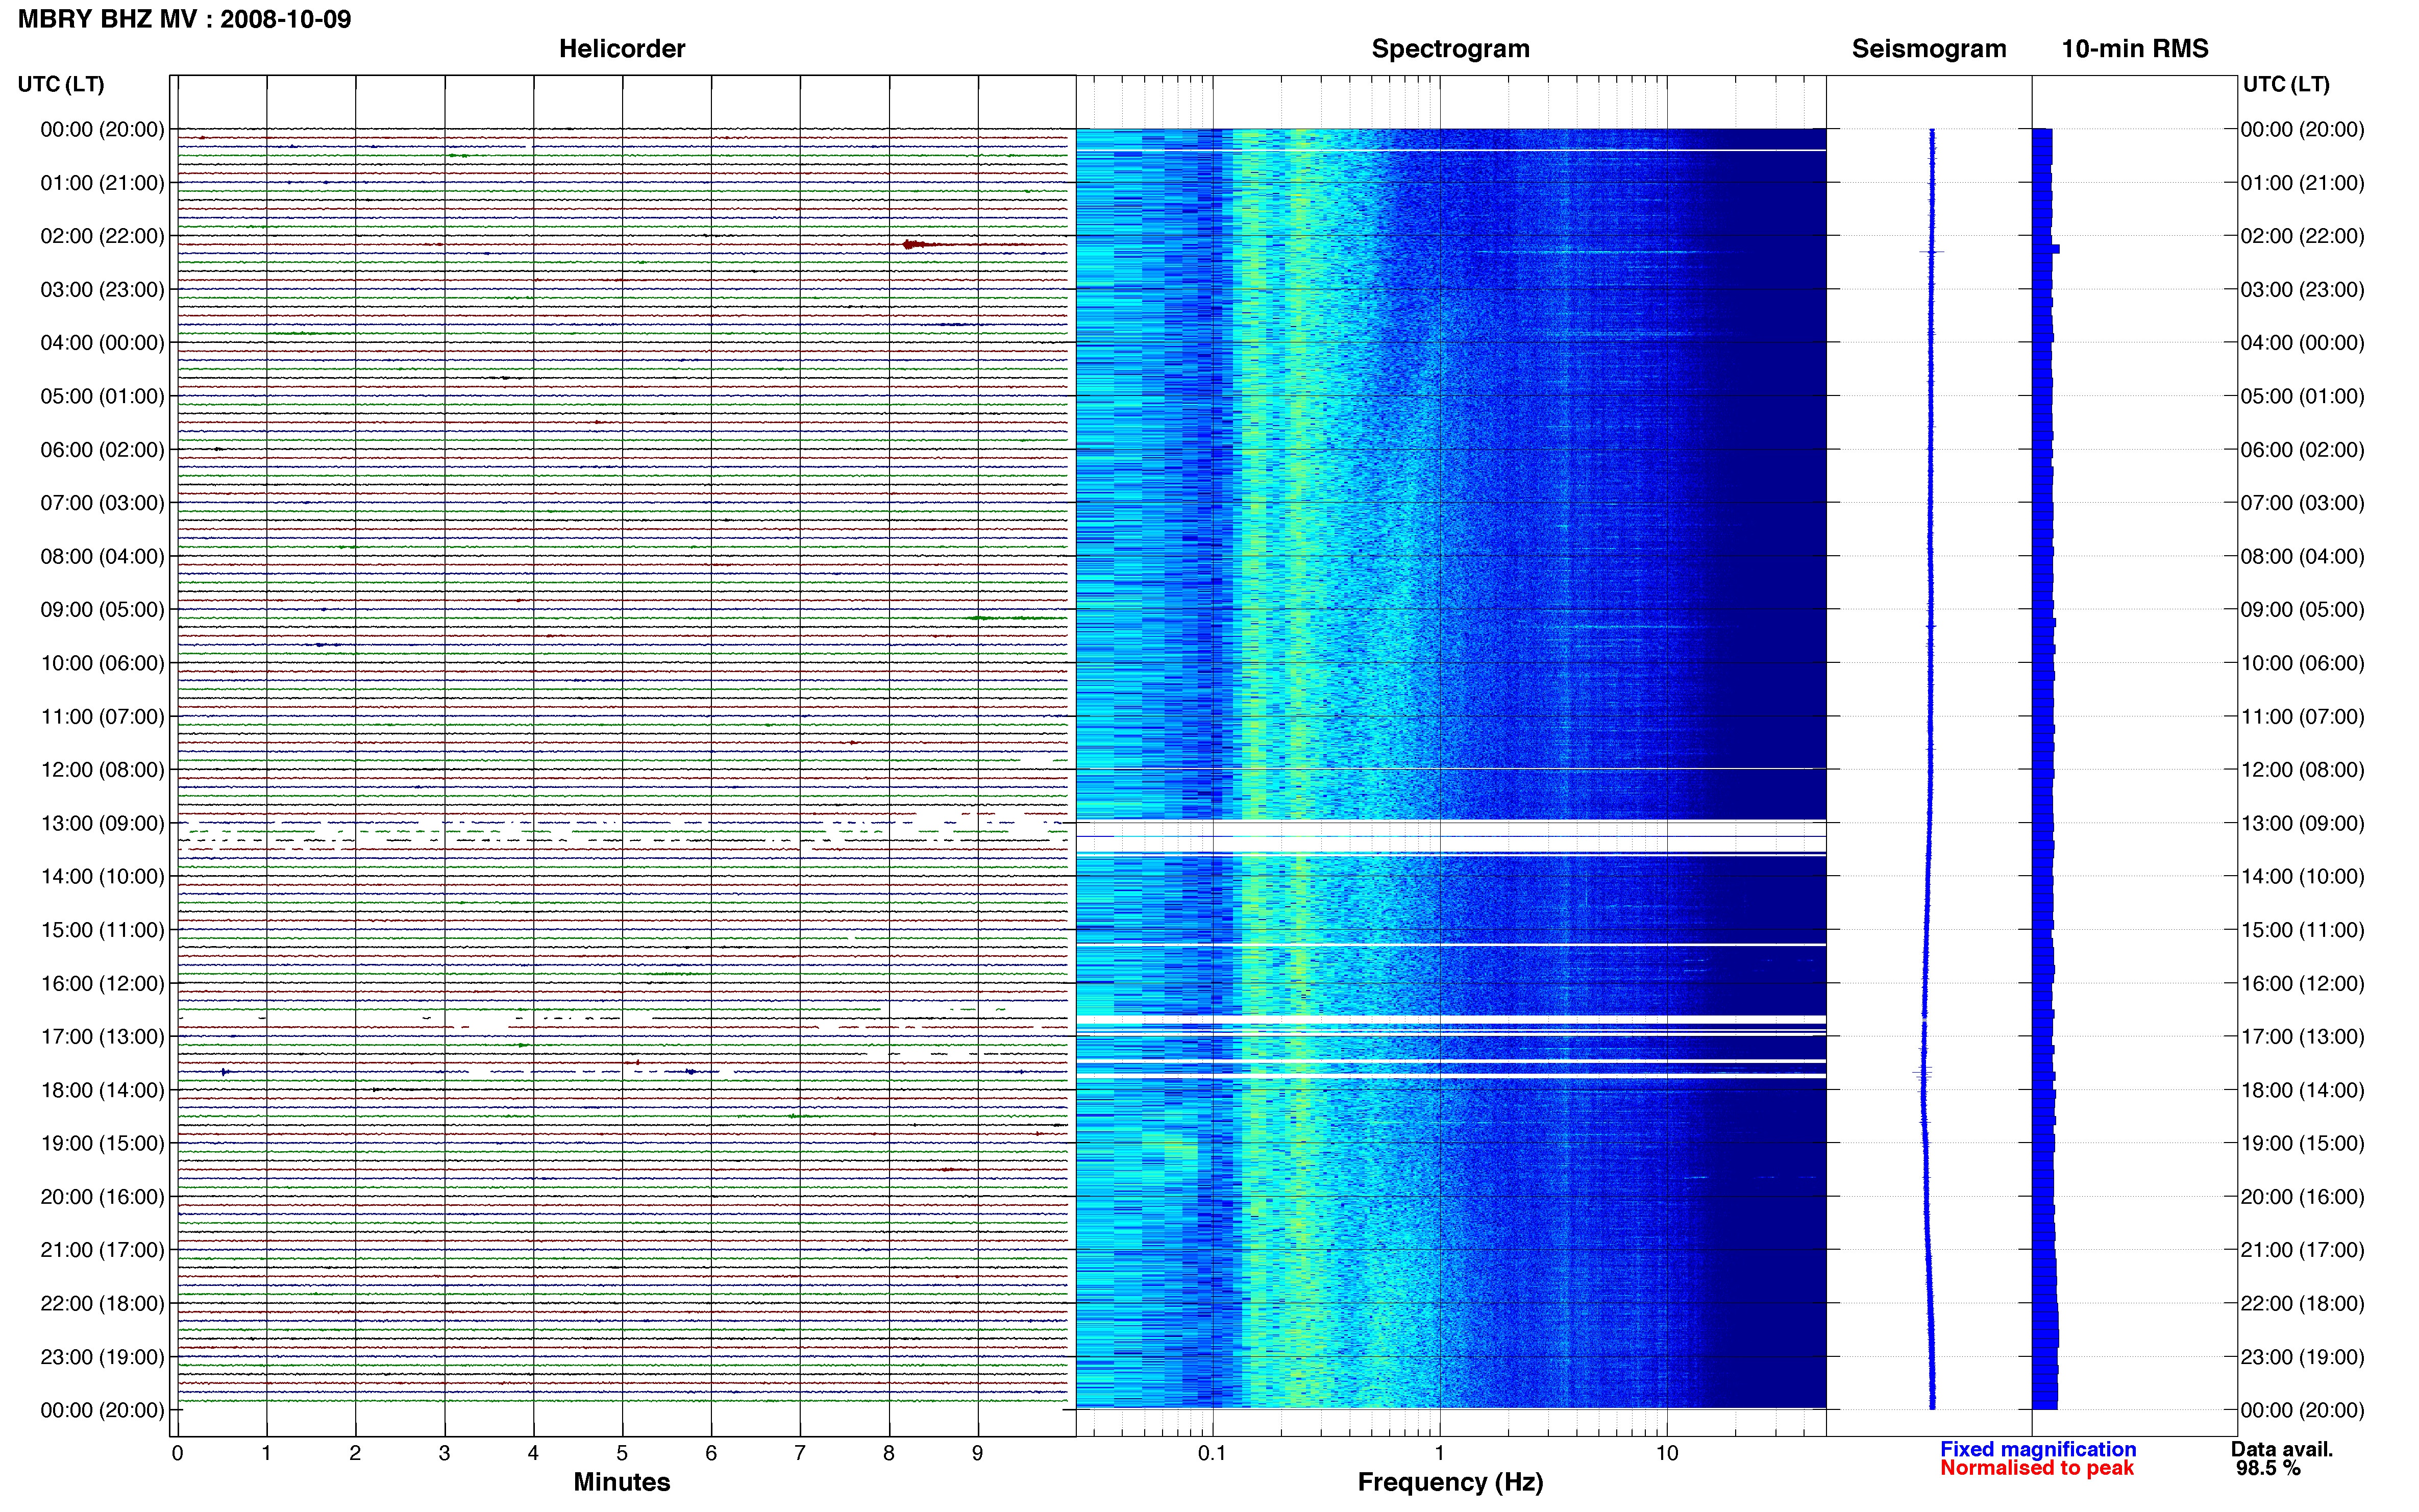Click 09:00 (05:00) on the RMS-side time axis

coord(2302,610)
